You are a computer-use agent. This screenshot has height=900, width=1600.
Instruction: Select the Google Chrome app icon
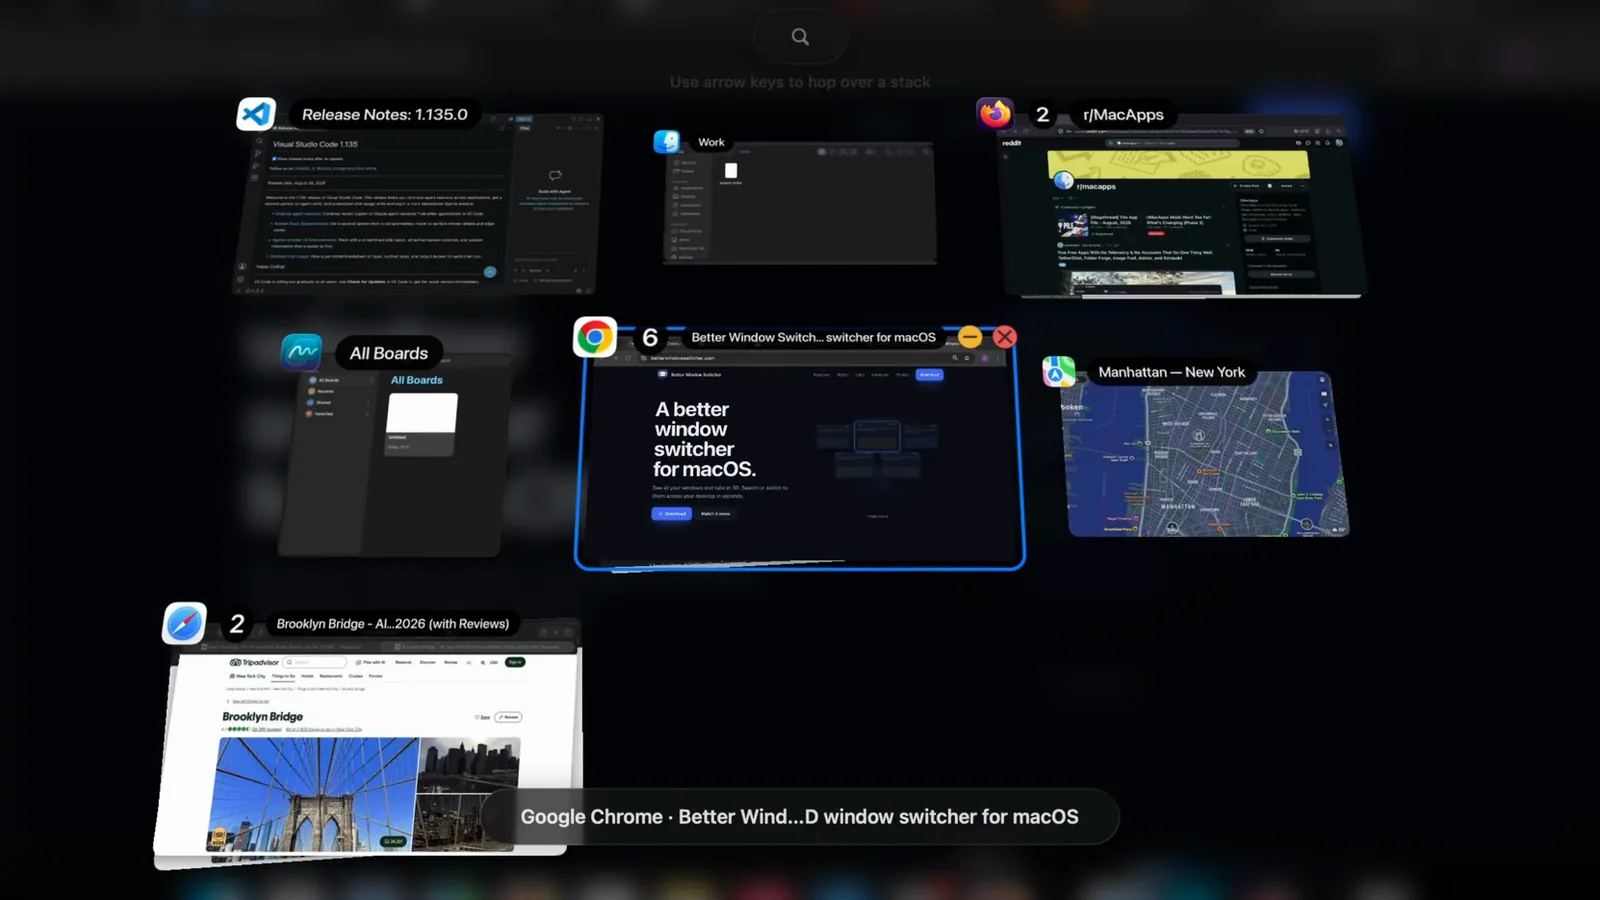(595, 337)
